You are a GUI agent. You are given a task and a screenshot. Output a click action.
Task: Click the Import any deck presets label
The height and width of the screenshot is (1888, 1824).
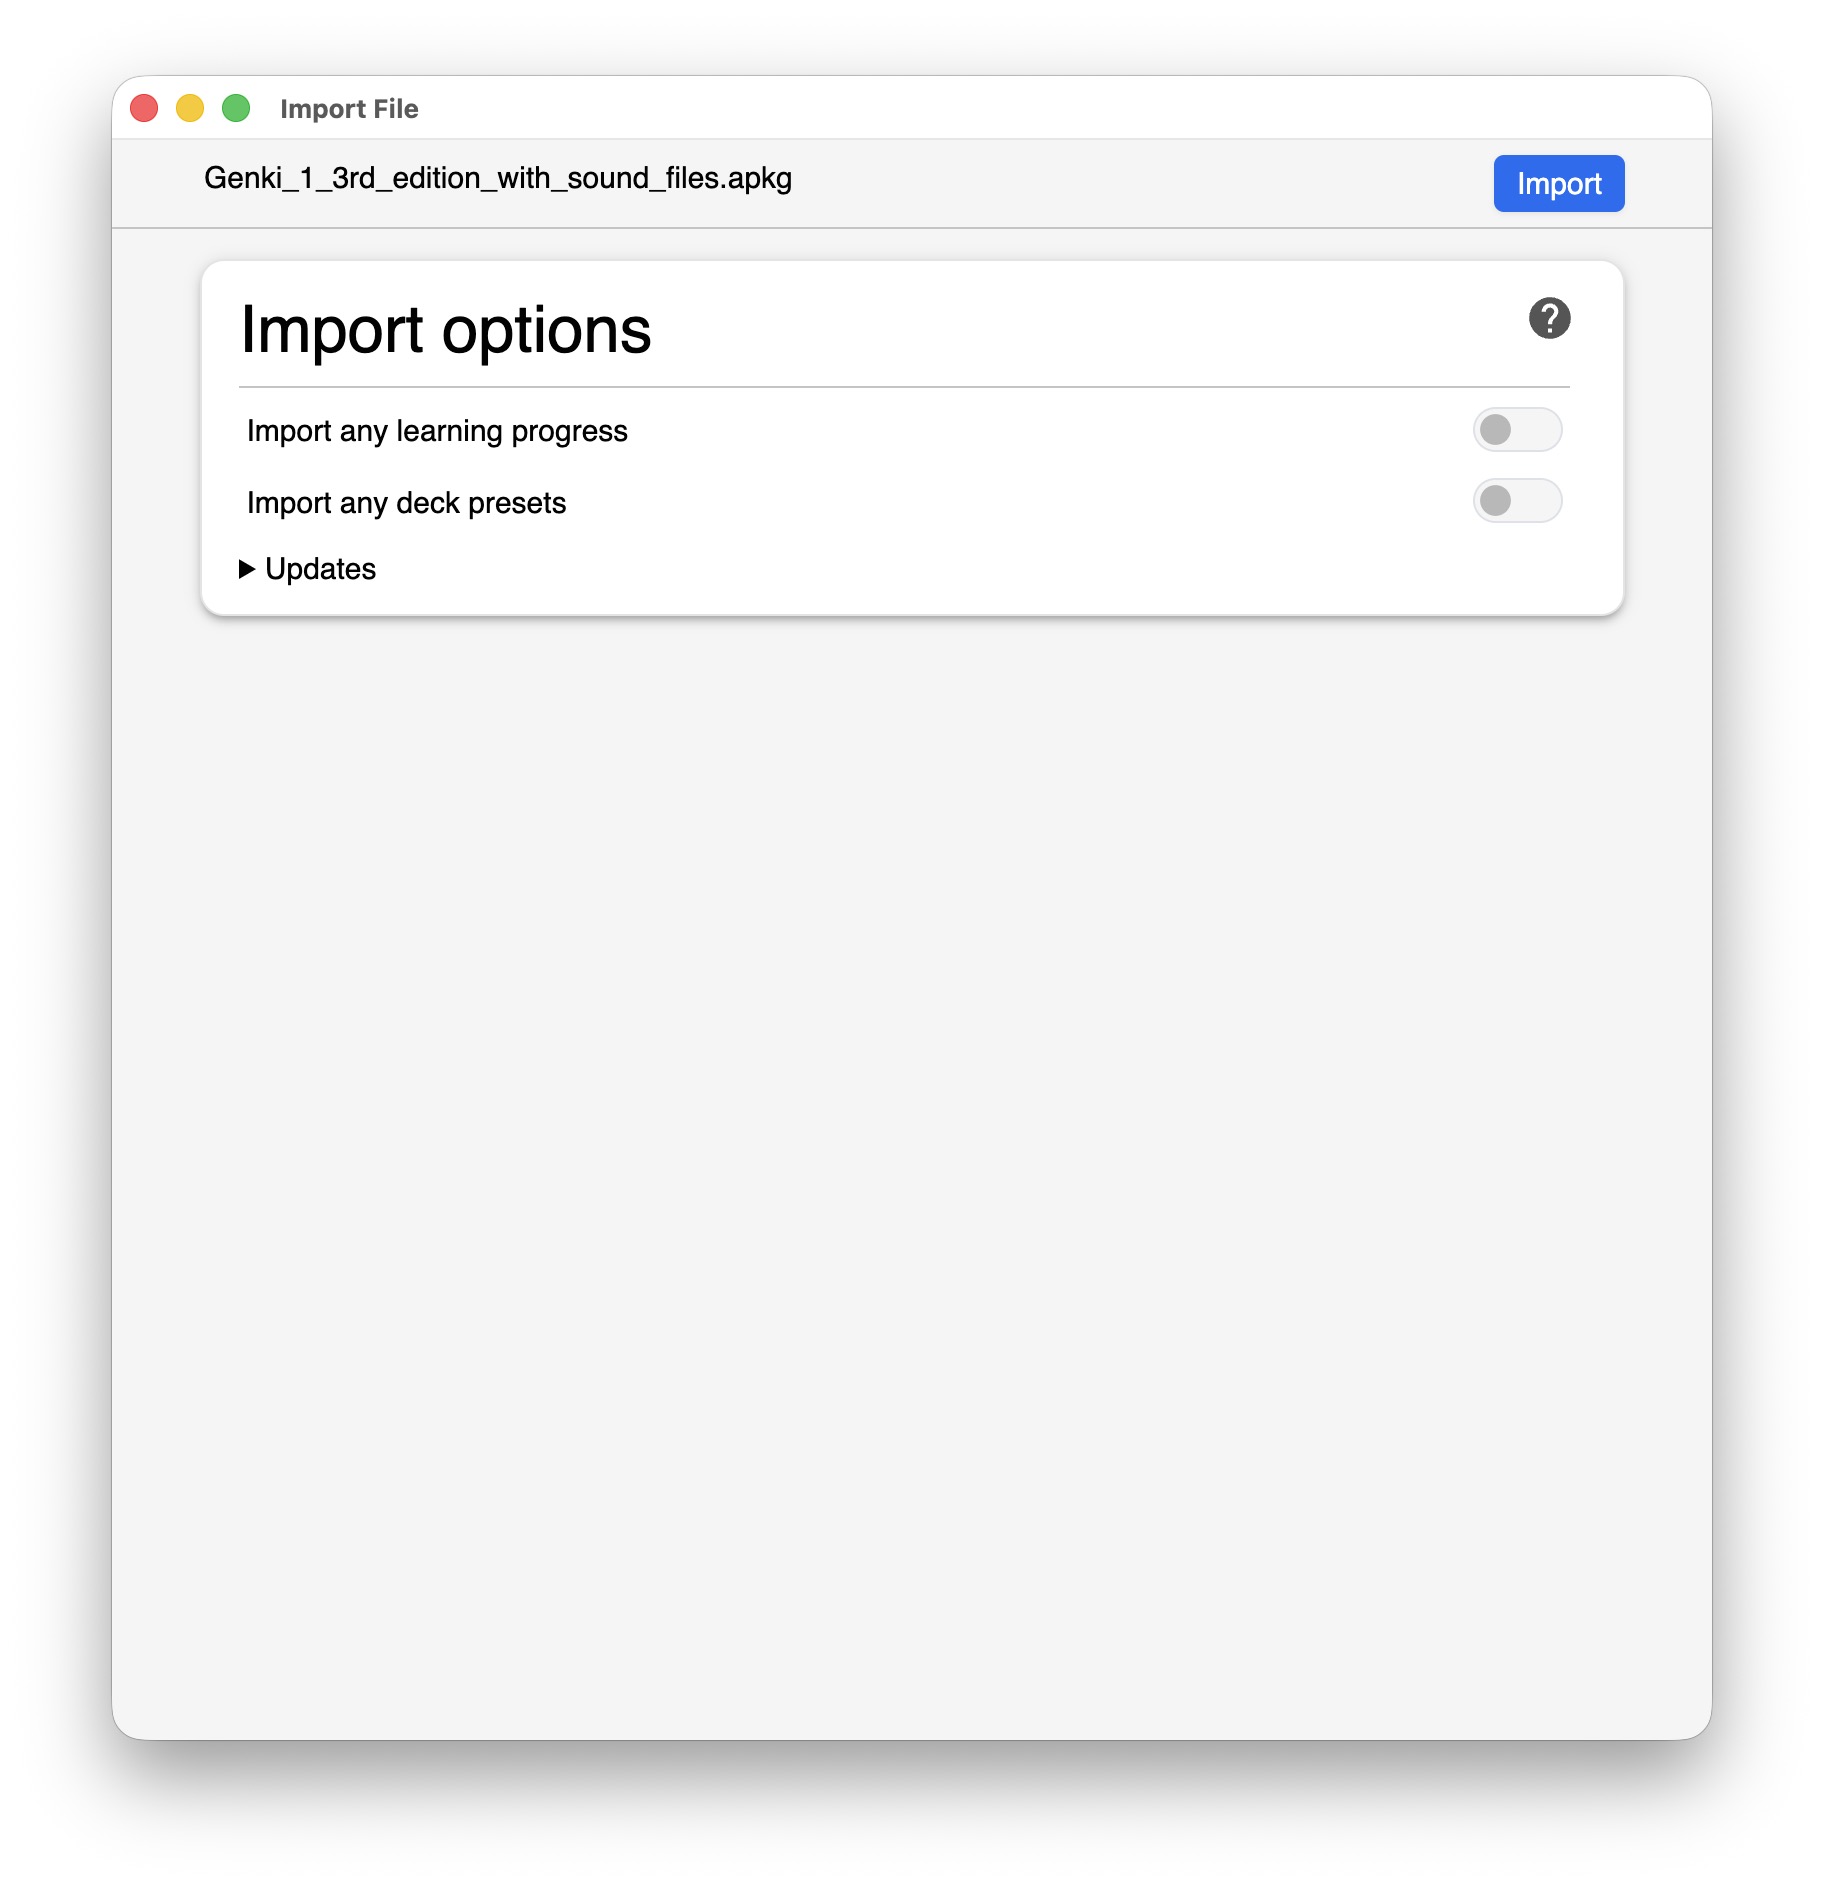click(406, 503)
